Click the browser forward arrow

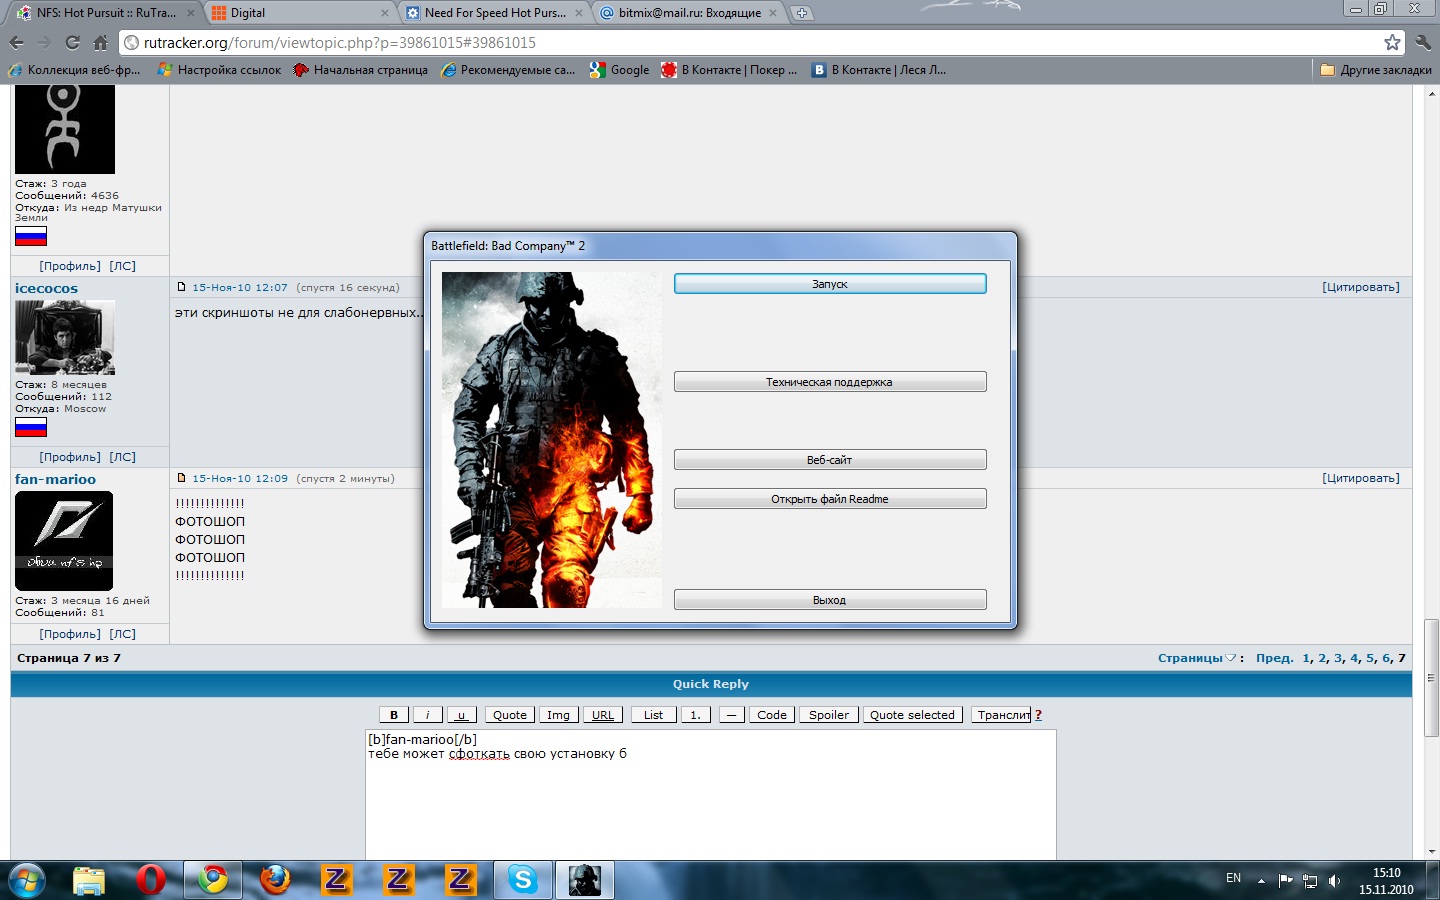click(x=44, y=42)
